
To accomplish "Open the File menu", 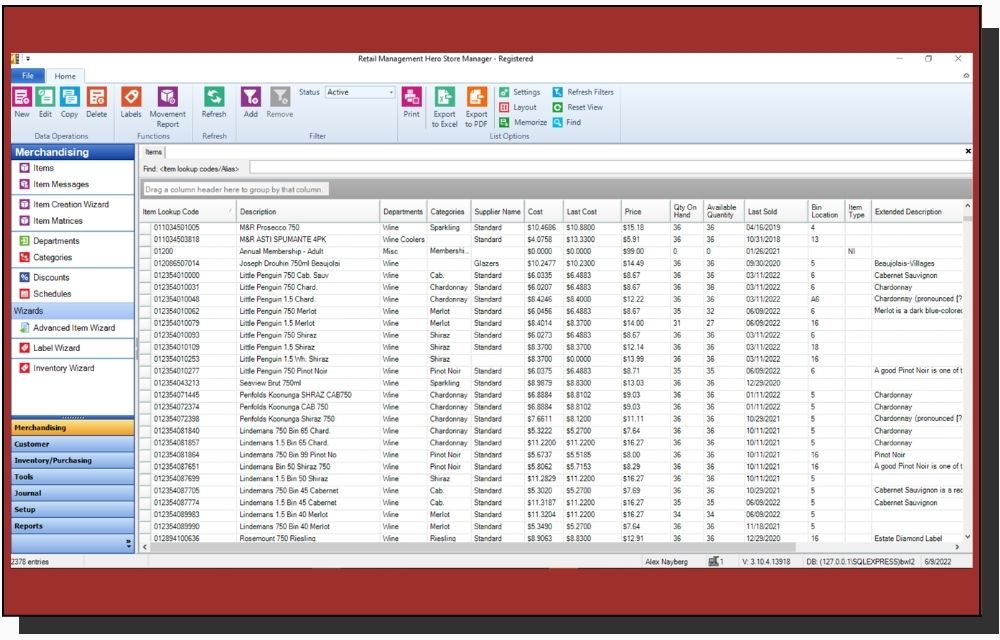I will (28, 76).
